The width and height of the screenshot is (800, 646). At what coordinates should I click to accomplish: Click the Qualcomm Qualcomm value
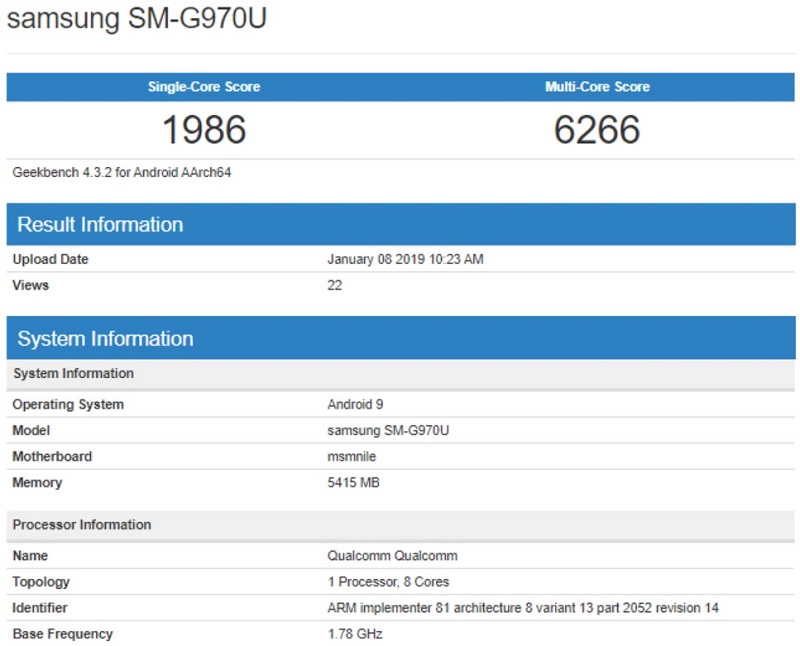click(392, 556)
